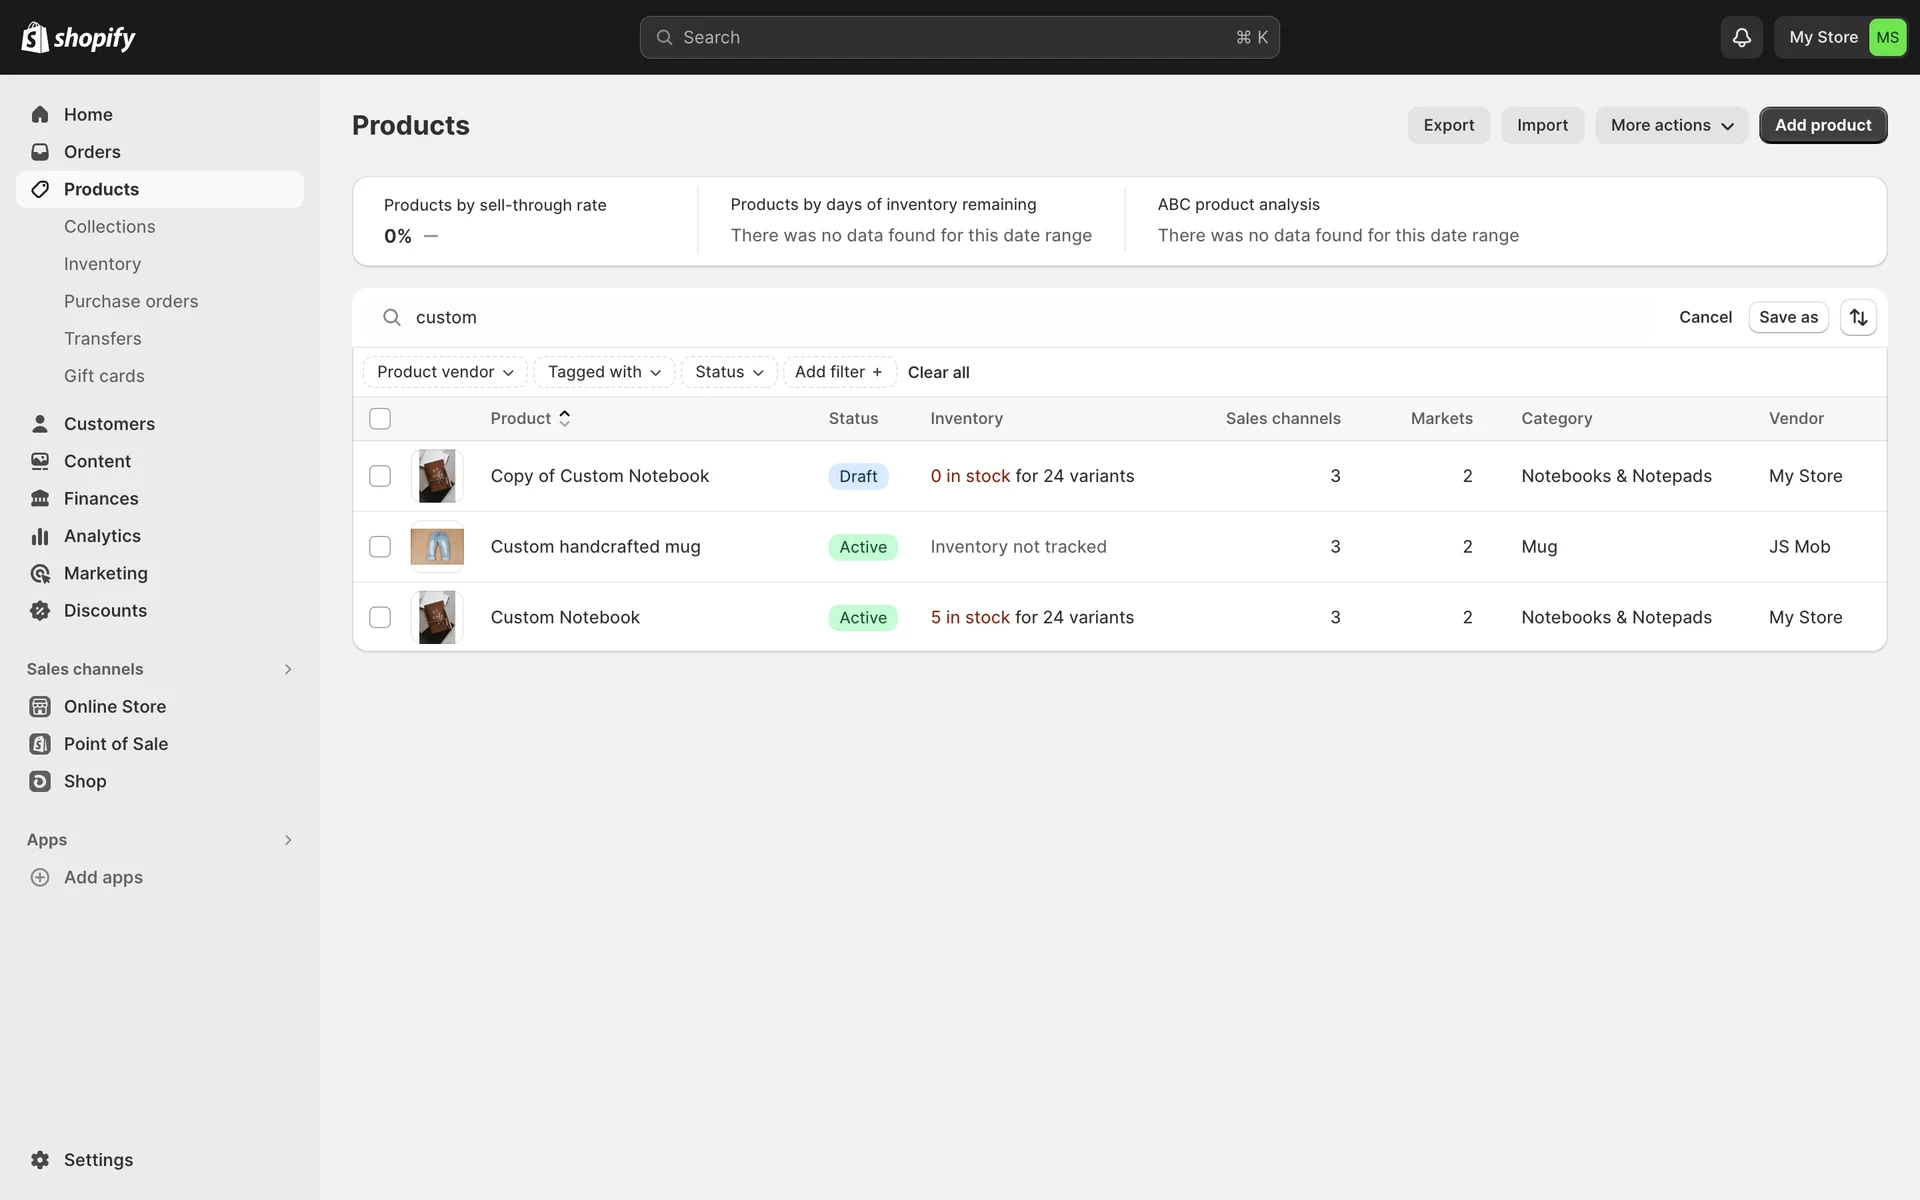Open Settings gear in sidebar

(40, 1160)
